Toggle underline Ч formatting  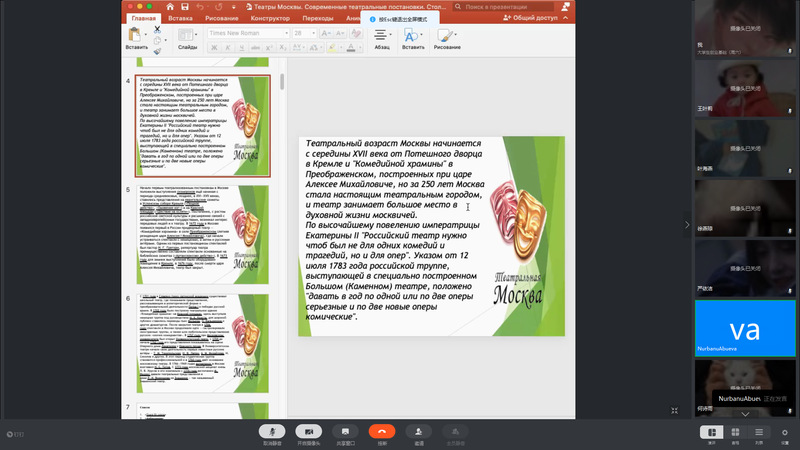tap(241, 47)
